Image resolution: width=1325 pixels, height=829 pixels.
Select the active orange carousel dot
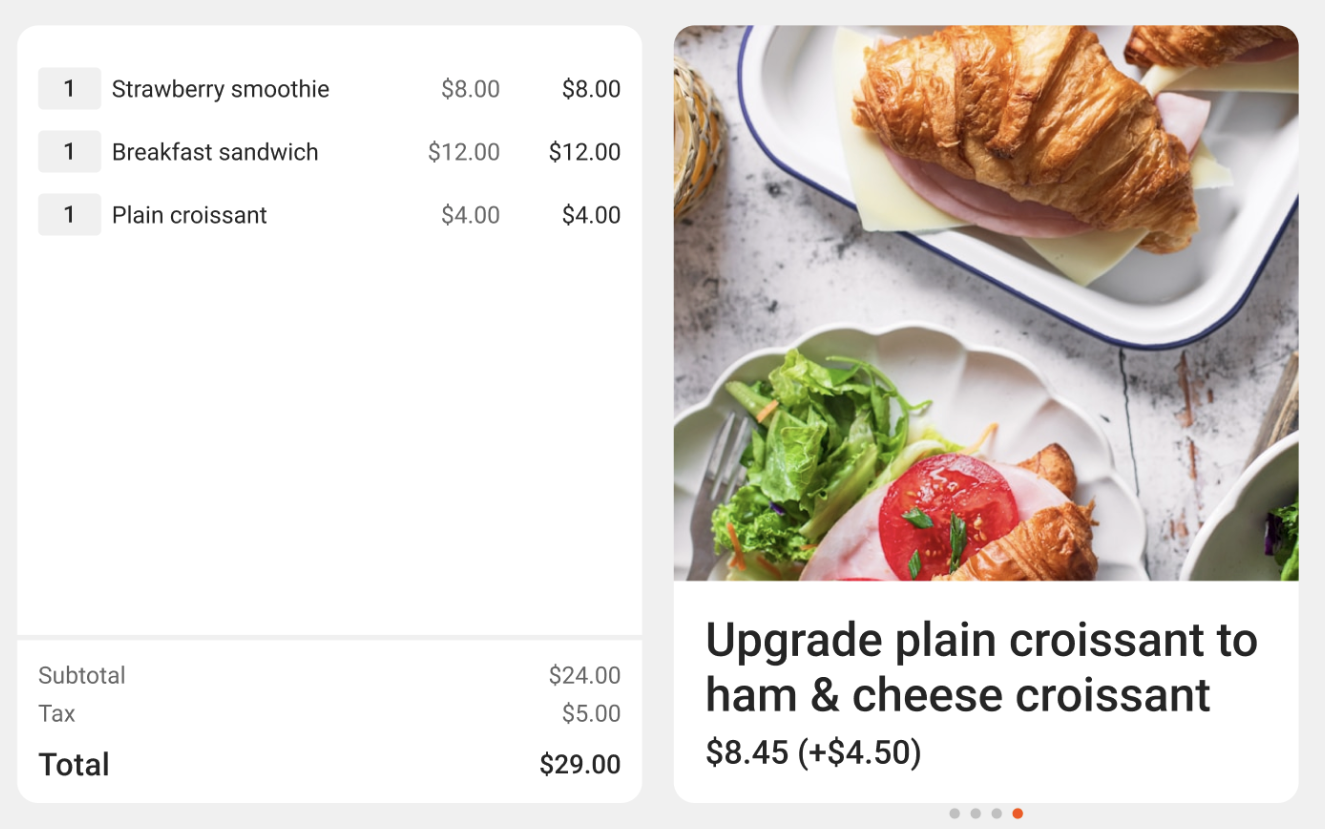(x=1017, y=814)
